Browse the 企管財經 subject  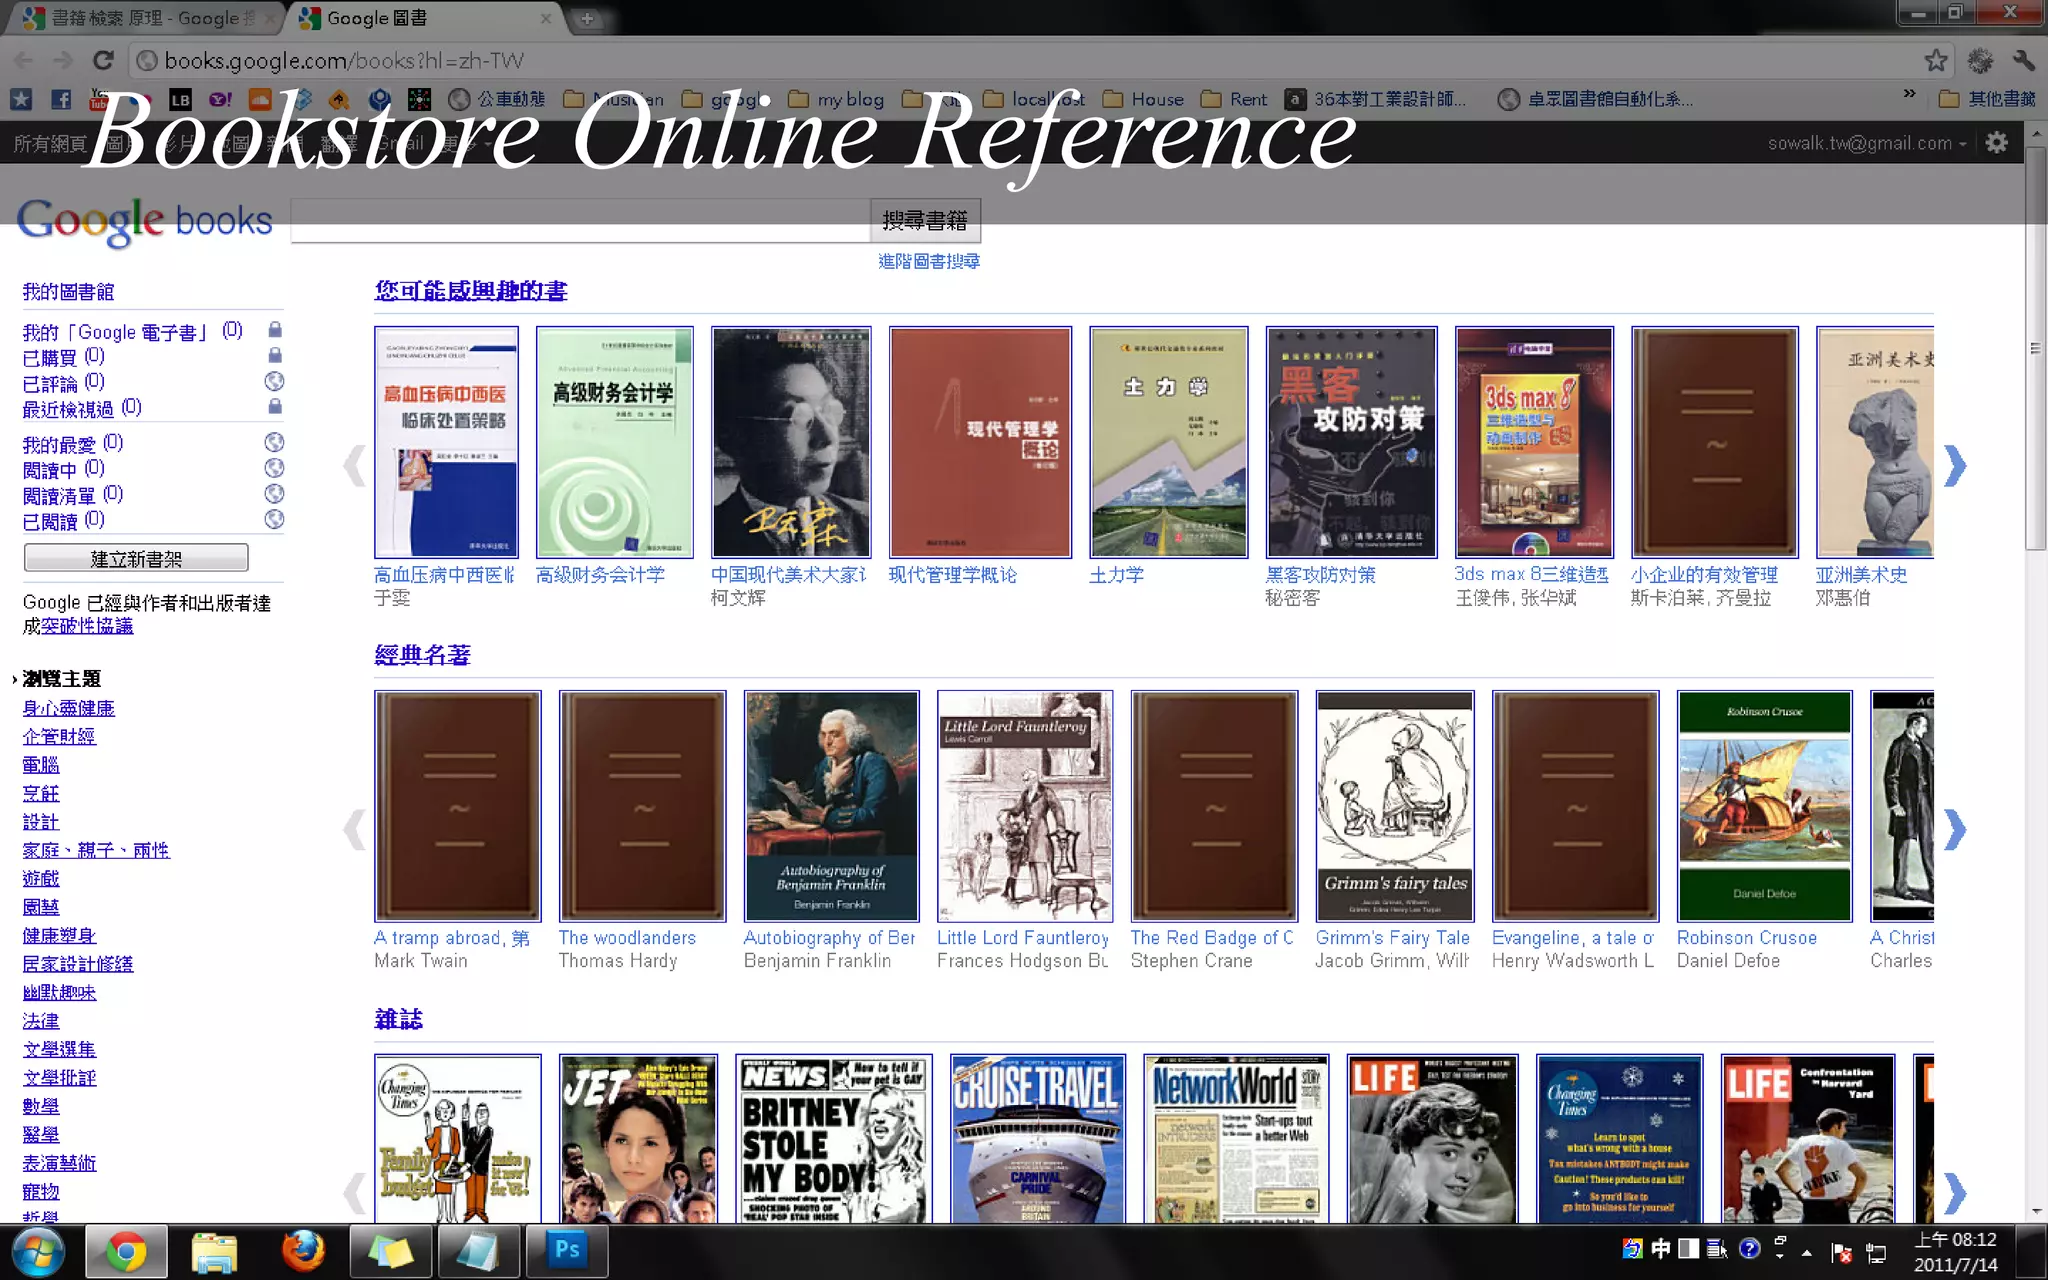point(59,736)
